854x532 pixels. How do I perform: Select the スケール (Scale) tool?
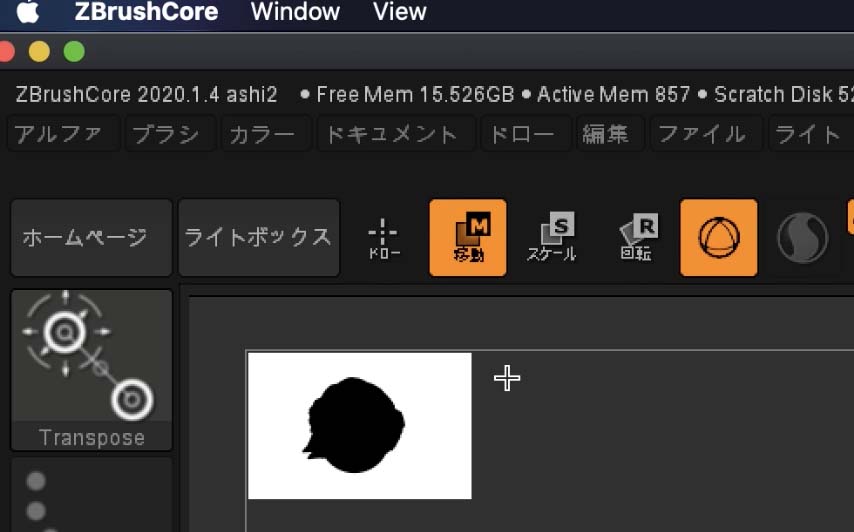pos(551,239)
